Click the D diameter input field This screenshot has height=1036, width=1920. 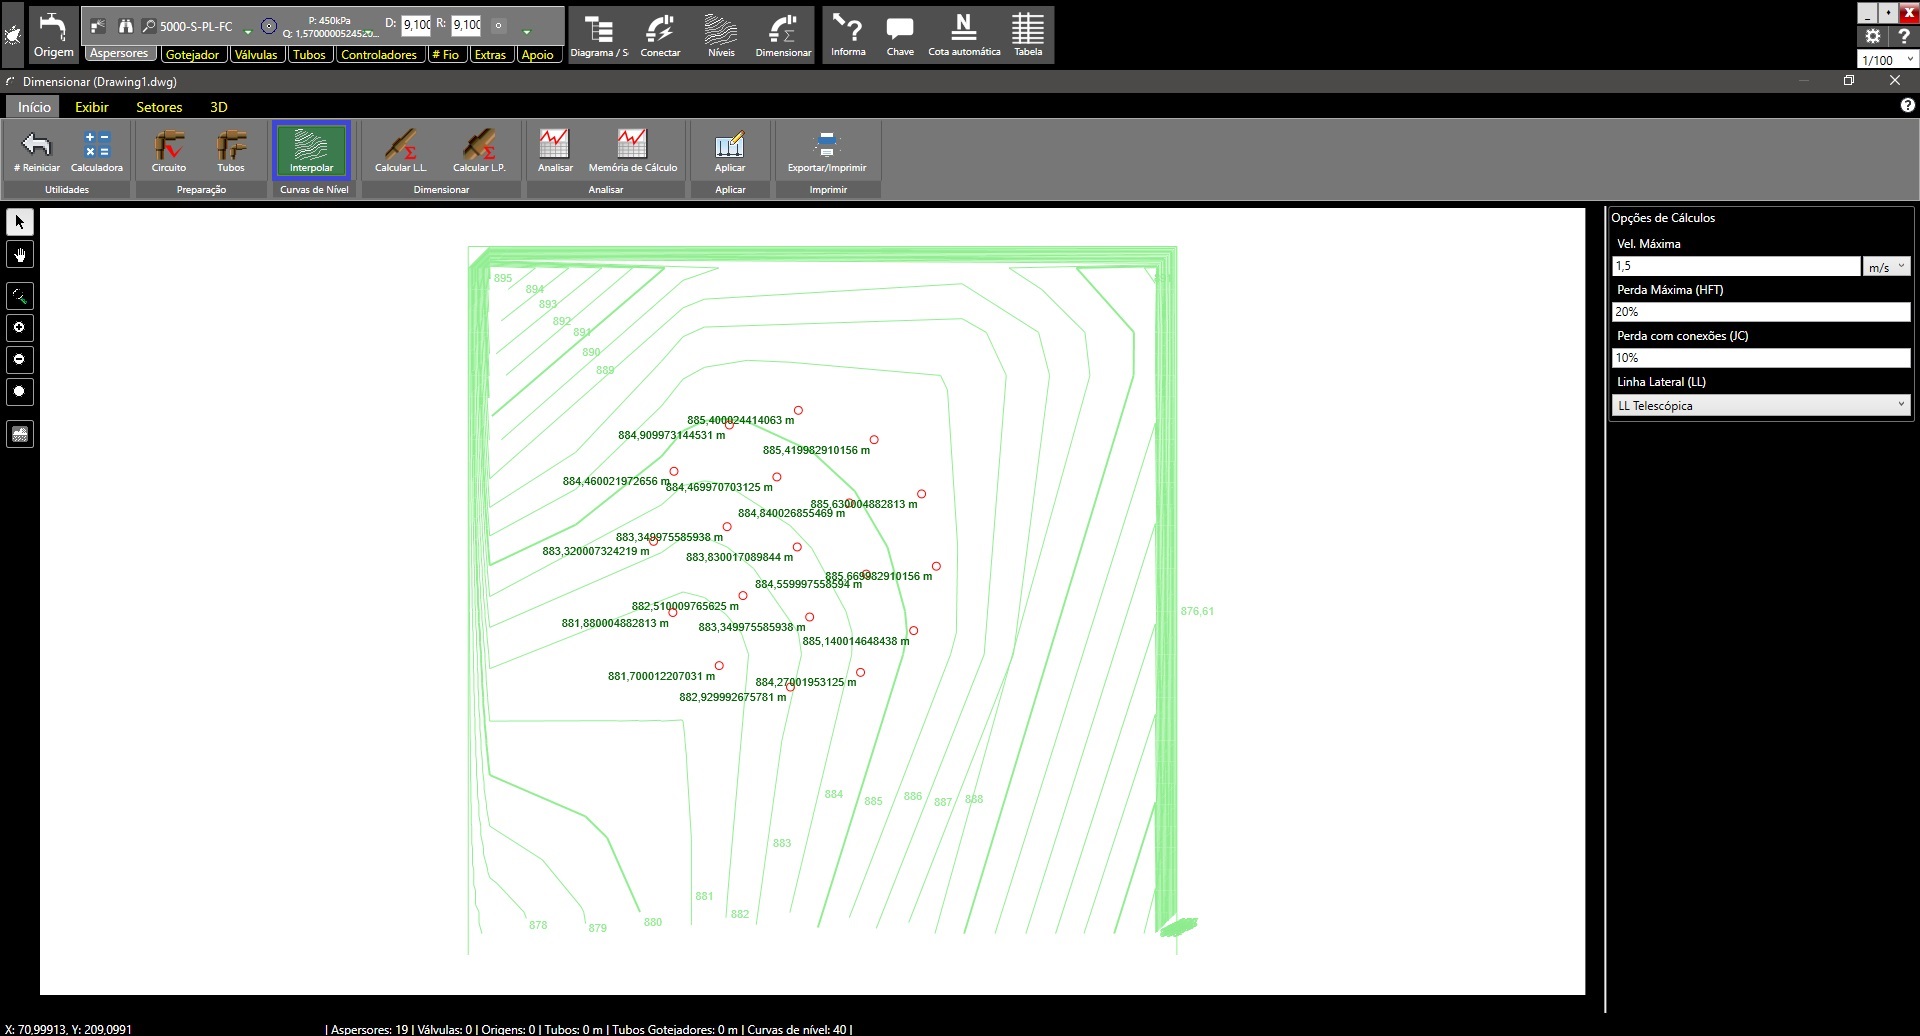tap(416, 25)
